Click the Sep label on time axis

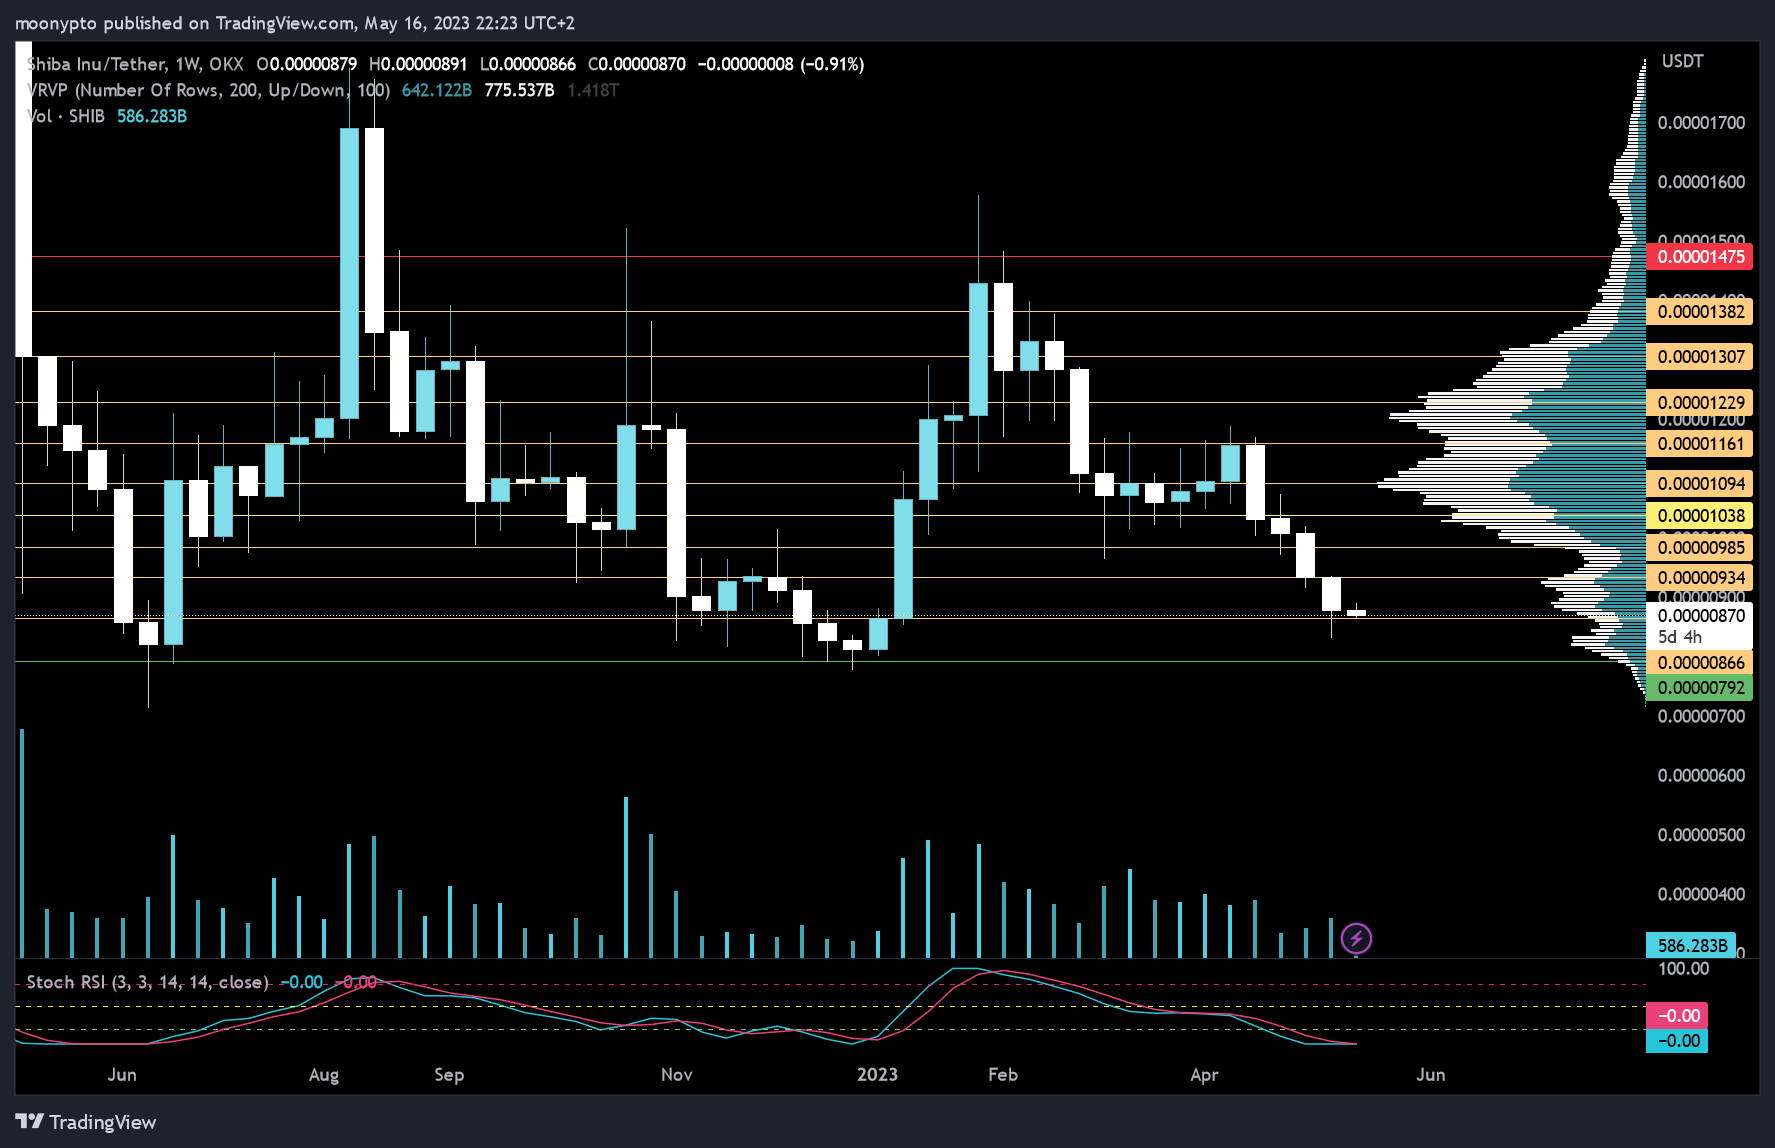point(449,1075)
